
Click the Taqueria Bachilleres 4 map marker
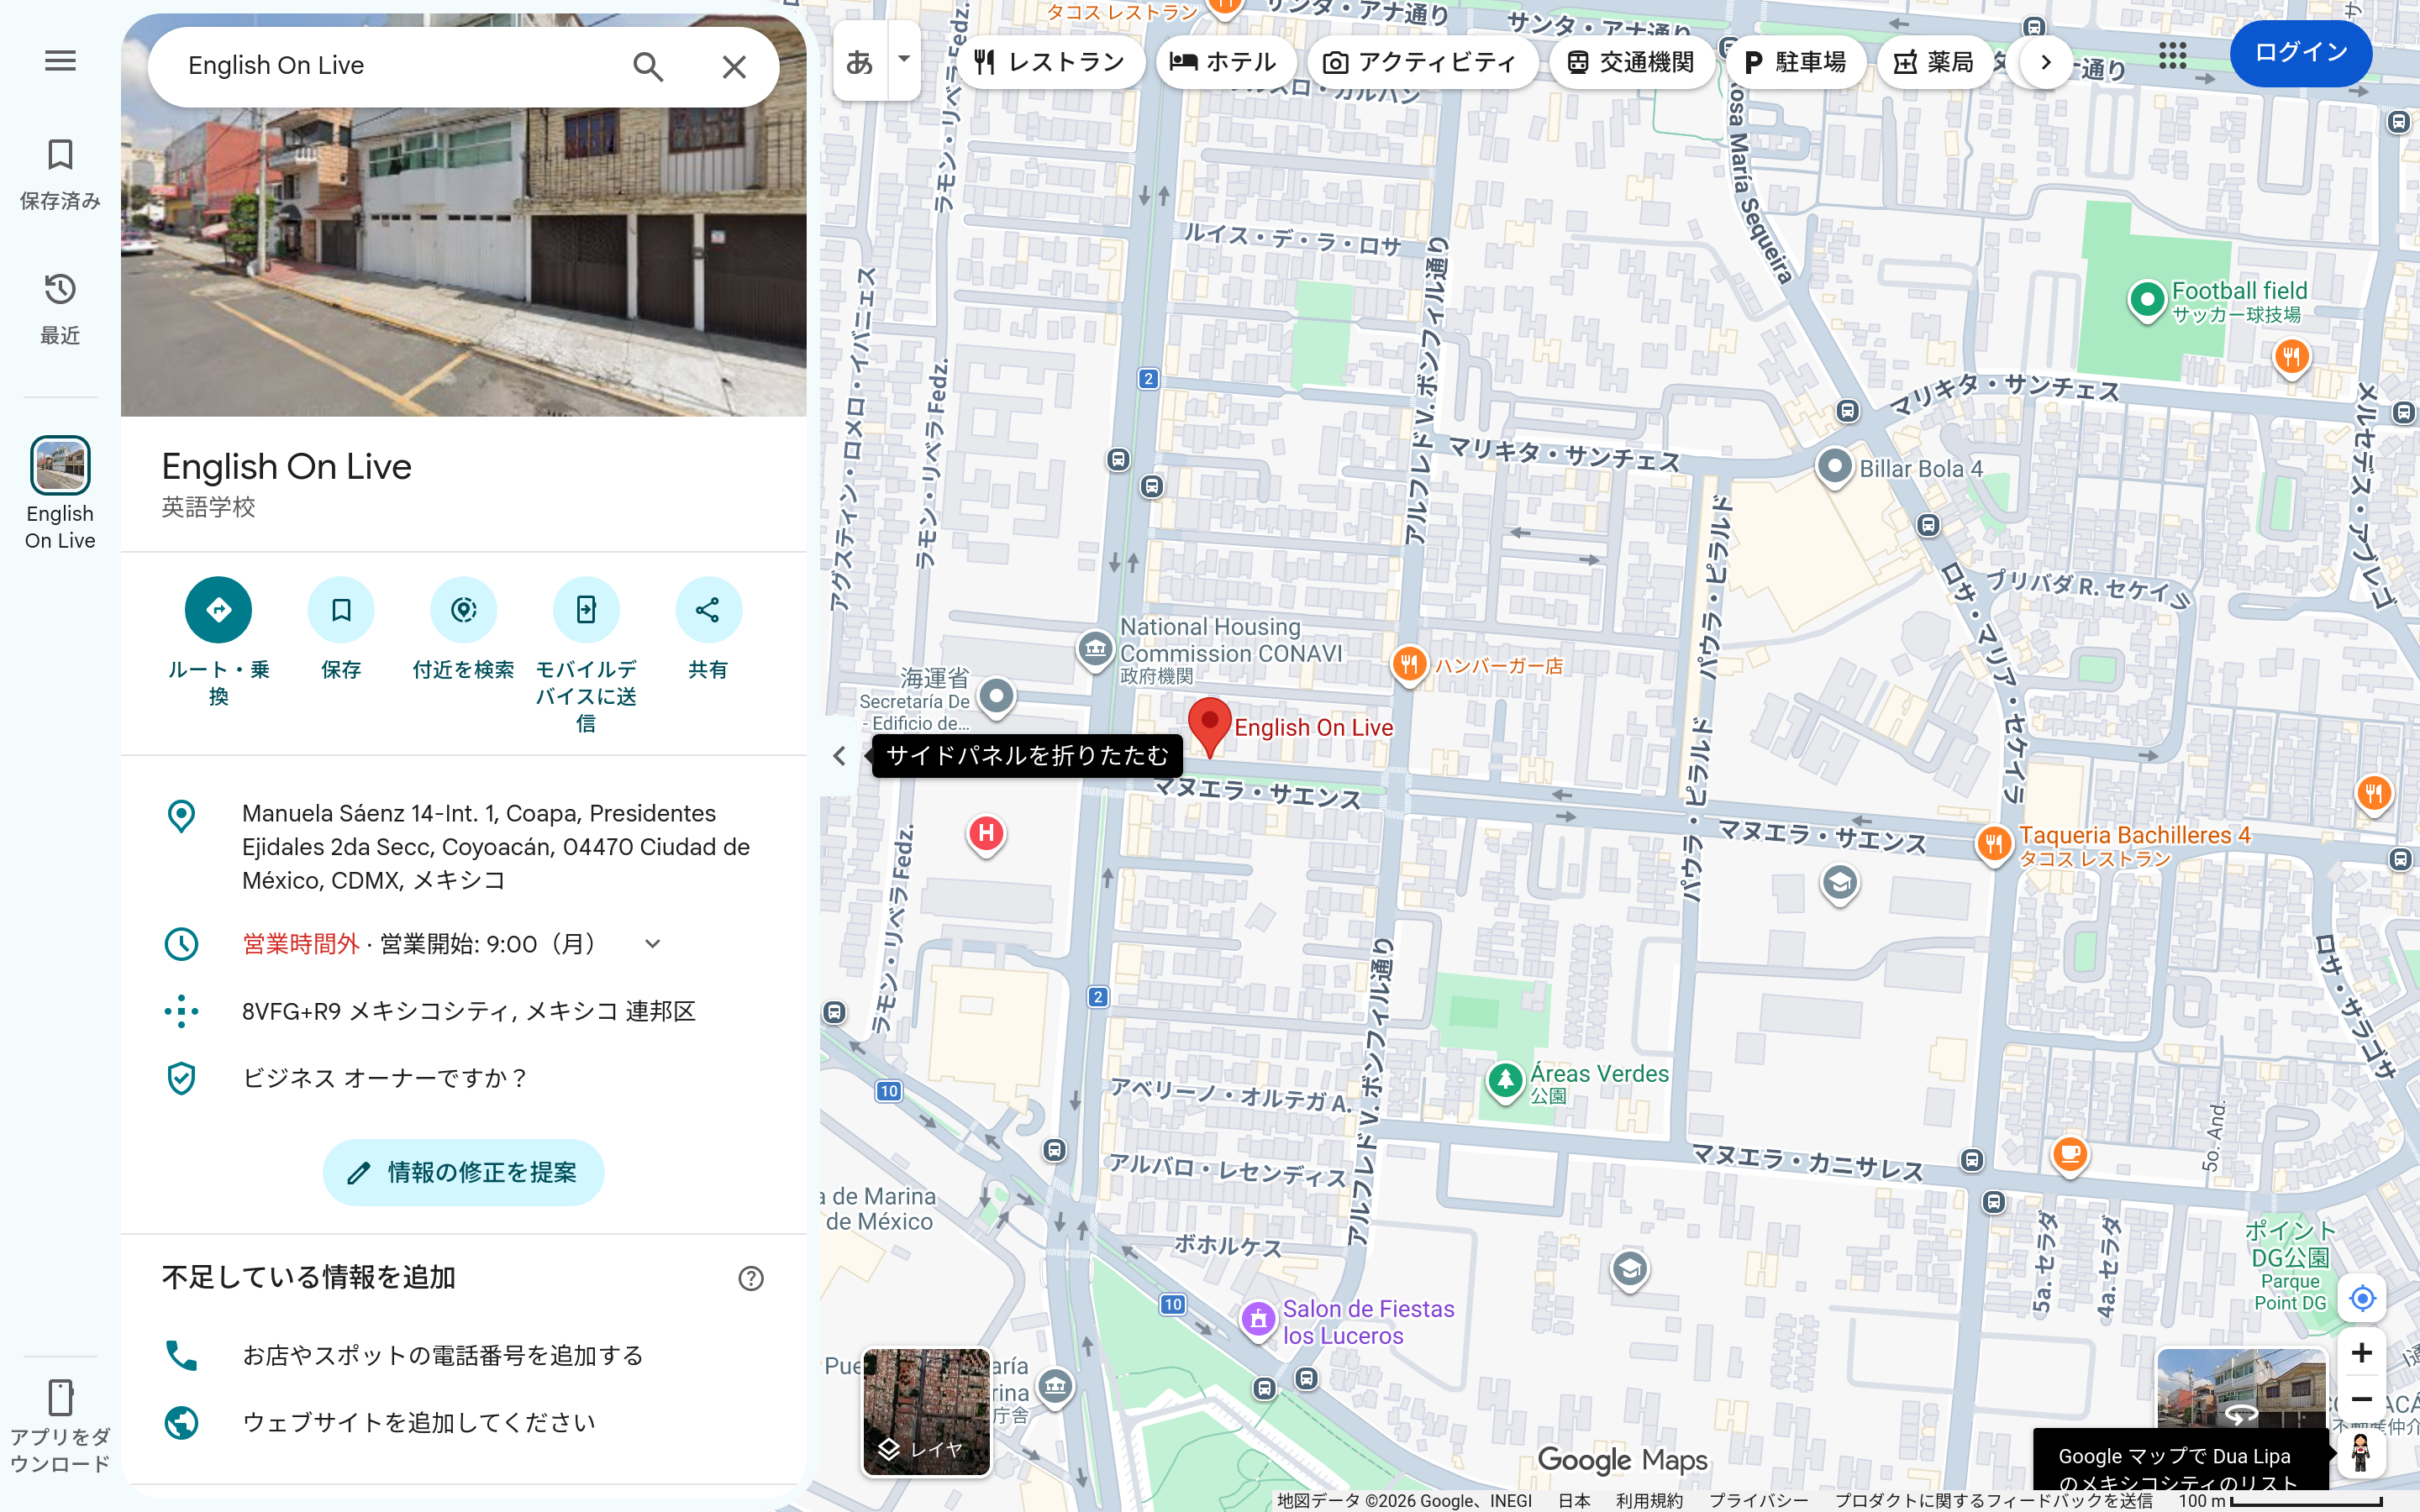click(1993, 843)
